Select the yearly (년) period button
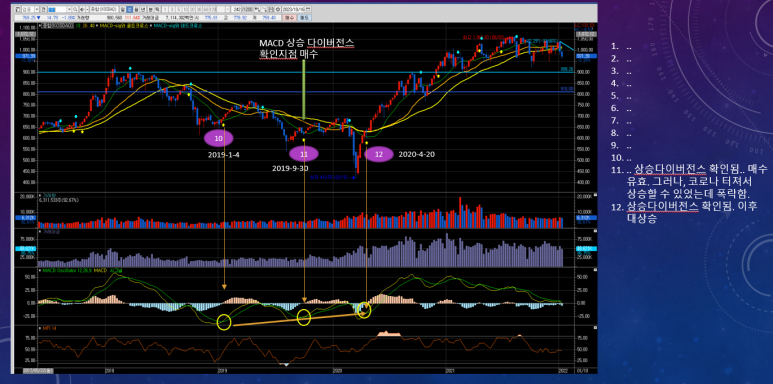This screenshot has height=384, width=773. [143, 9]
